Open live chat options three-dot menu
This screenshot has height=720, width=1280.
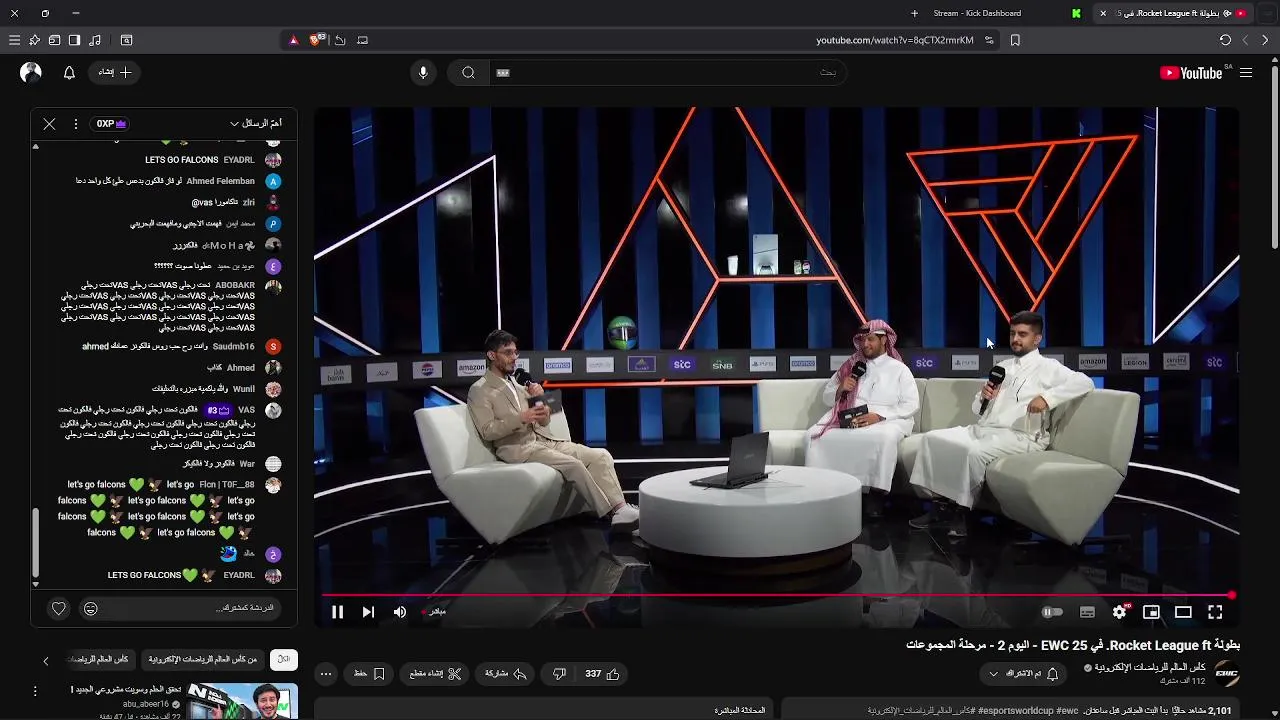coord(75,124)
